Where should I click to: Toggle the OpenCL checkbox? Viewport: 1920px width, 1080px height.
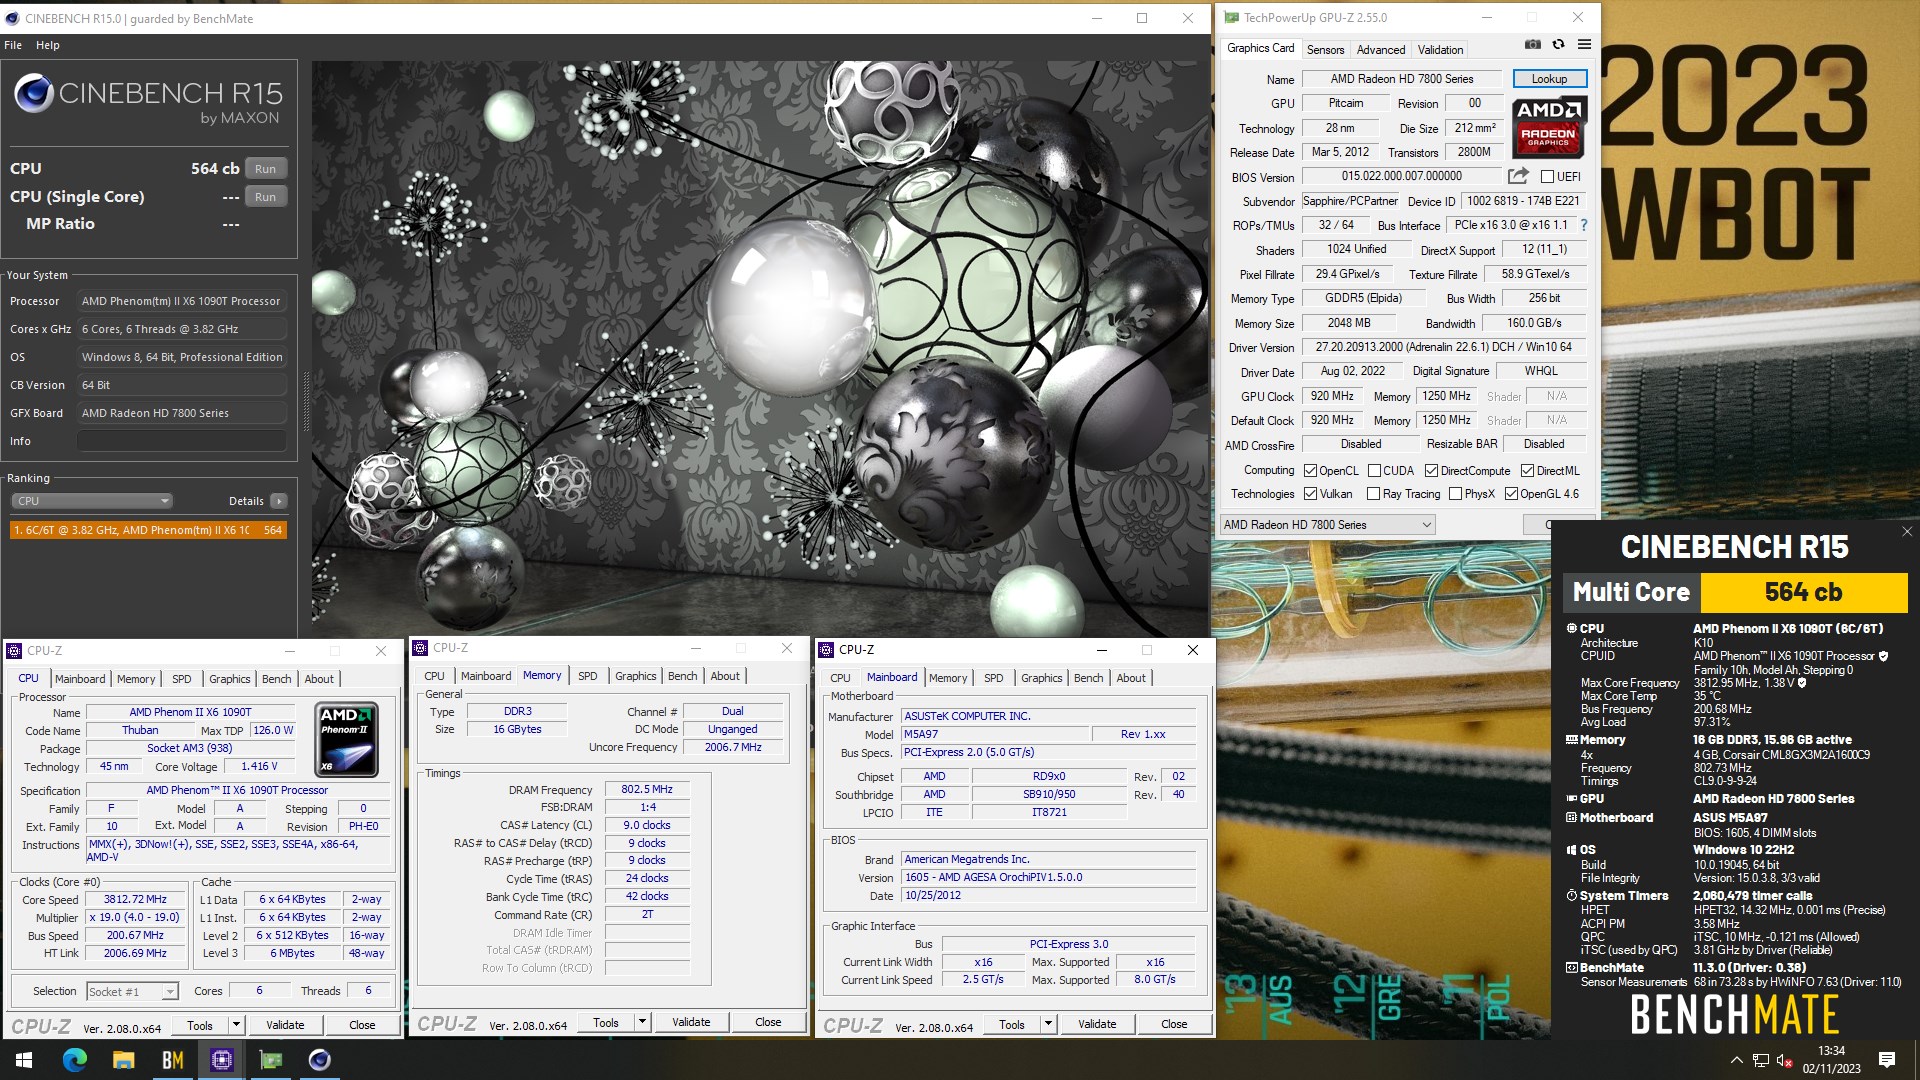(x=1310, y=471)
